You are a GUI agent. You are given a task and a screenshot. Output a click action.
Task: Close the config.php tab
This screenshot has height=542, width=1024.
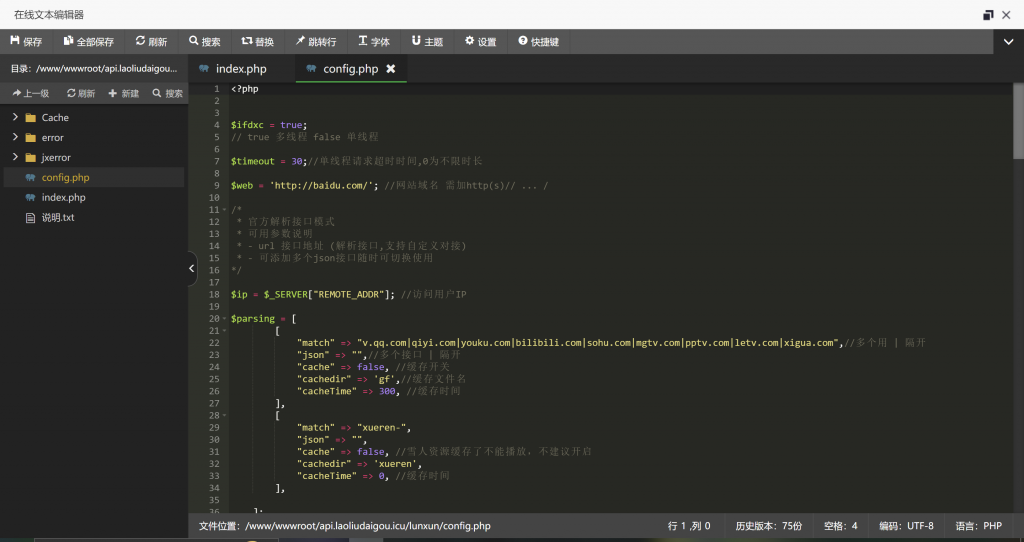(391, 69)
